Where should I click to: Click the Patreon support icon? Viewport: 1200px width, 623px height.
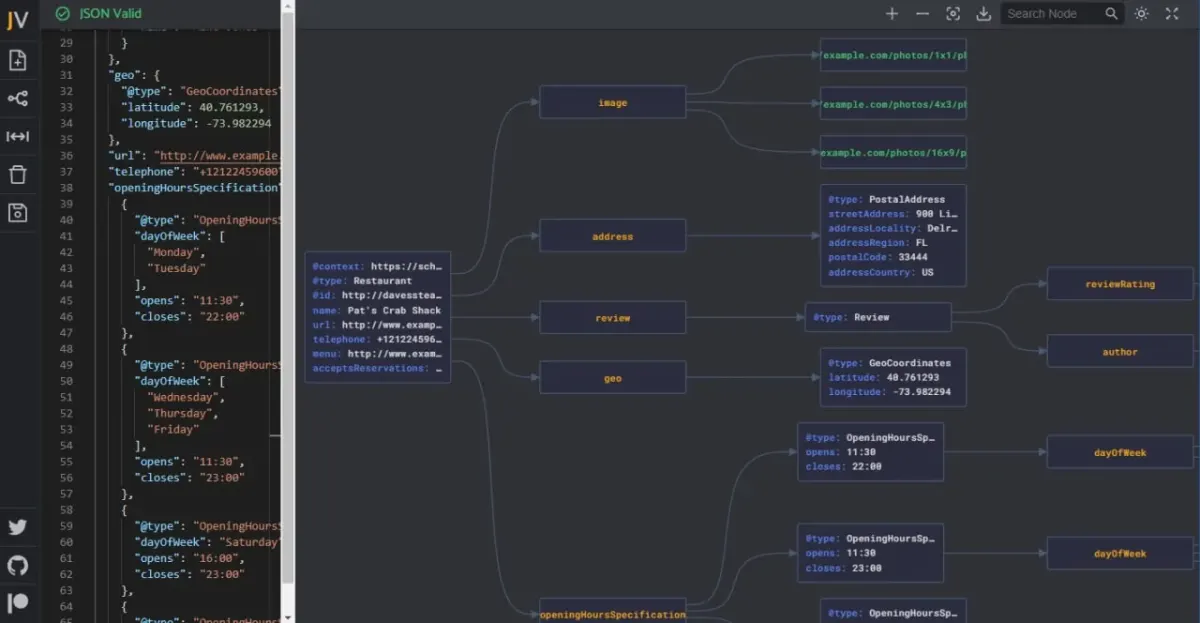pyautogui.click(x=17, y=603)
